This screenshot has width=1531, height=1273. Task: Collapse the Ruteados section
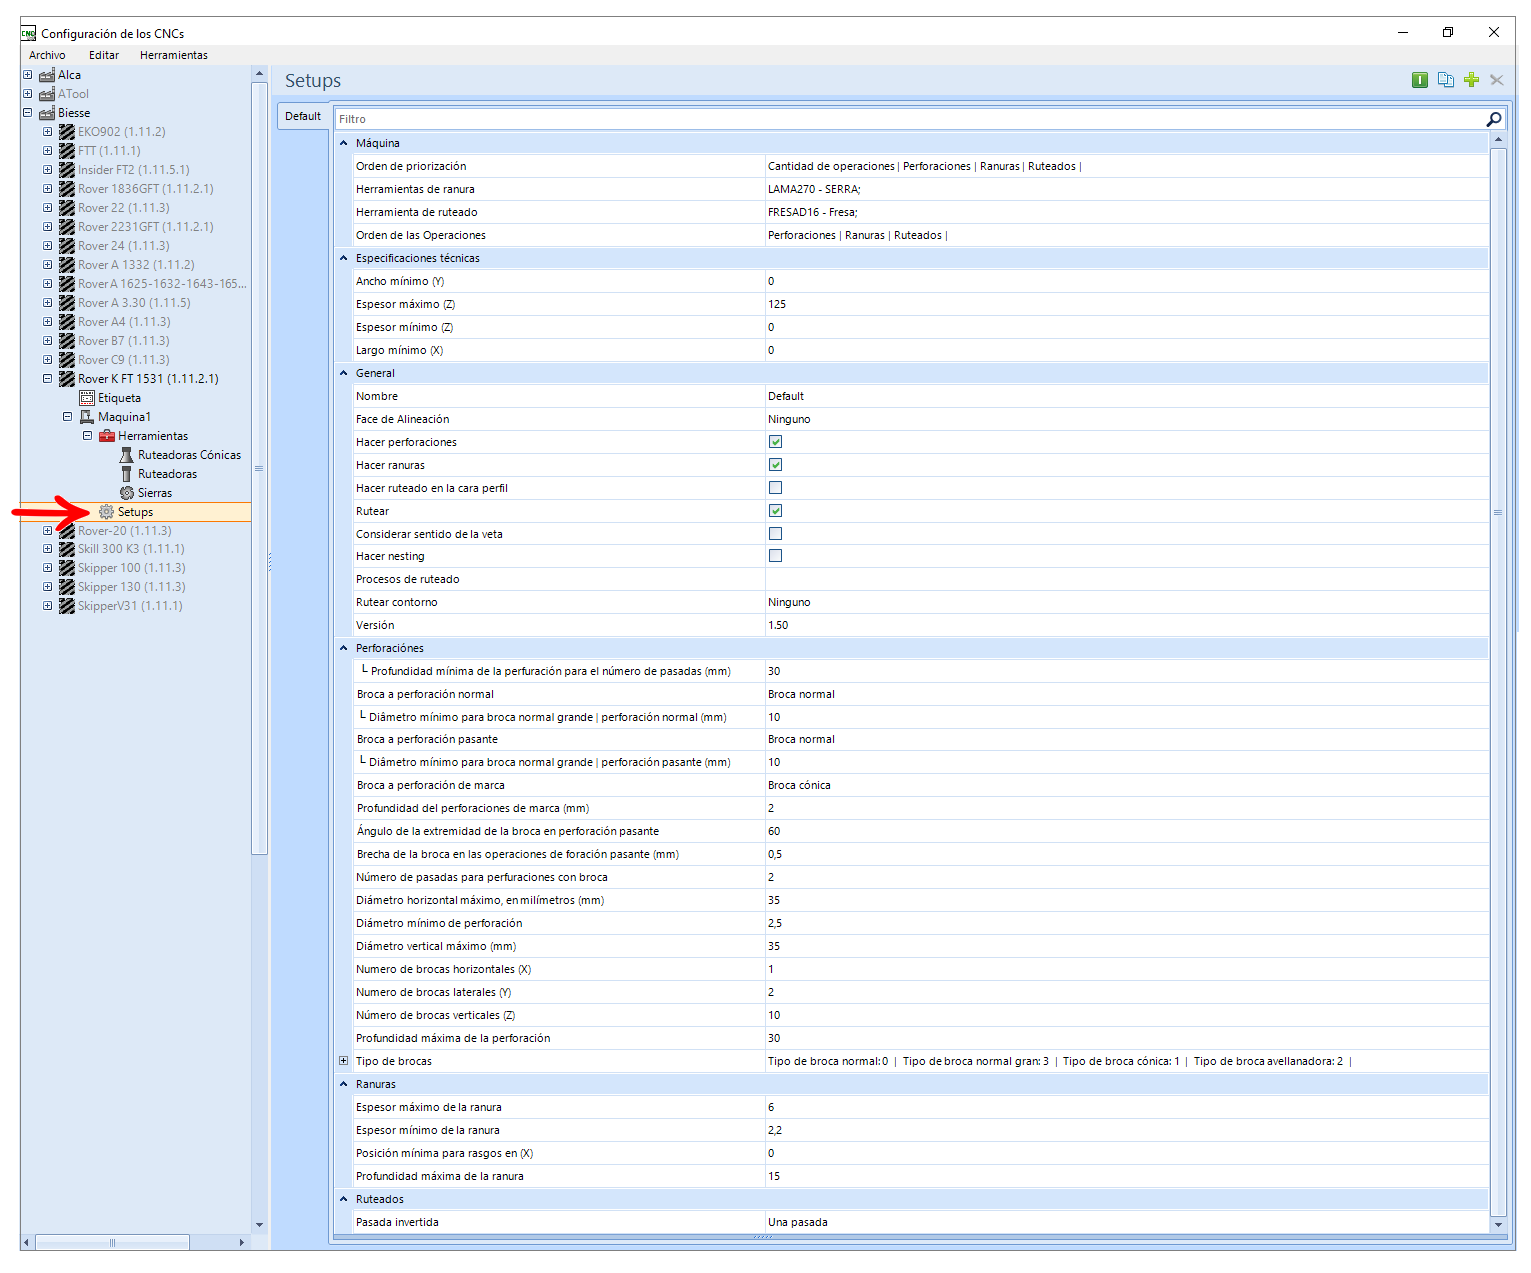click(344, 1199)
